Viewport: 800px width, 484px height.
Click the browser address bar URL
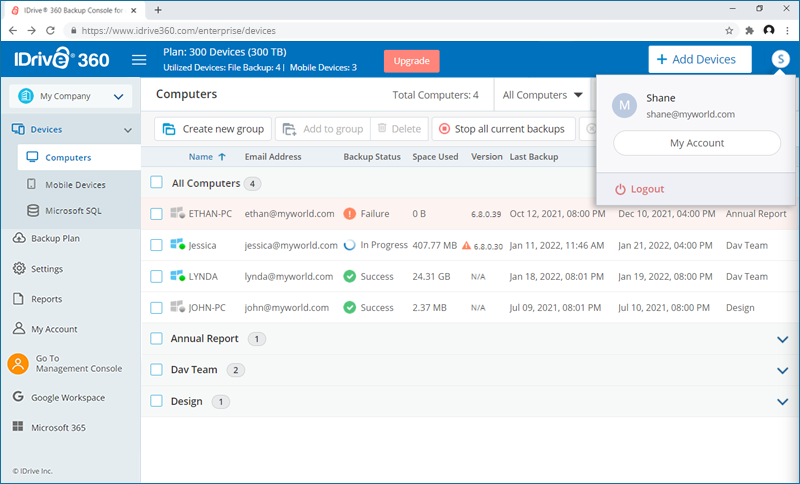click(x=179, y=31)
